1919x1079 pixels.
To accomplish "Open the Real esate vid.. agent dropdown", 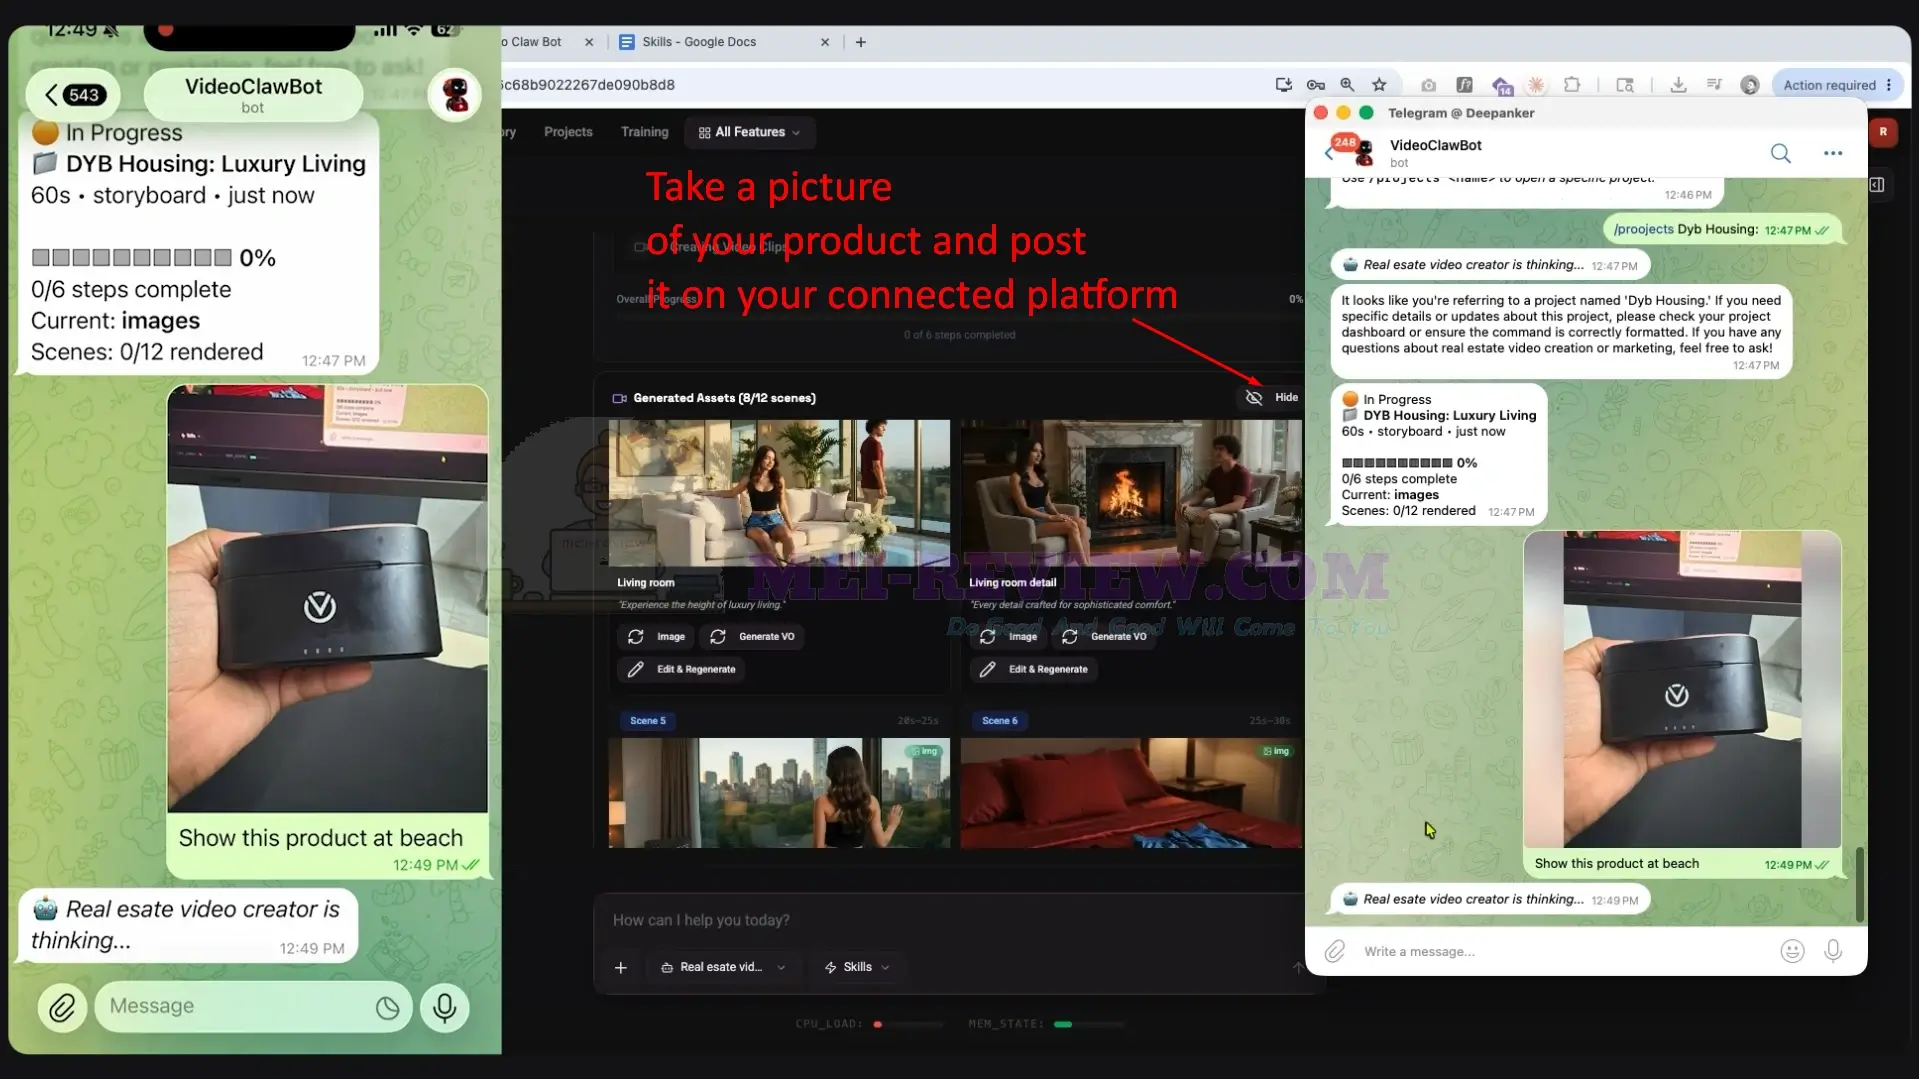I will point(723,967).
